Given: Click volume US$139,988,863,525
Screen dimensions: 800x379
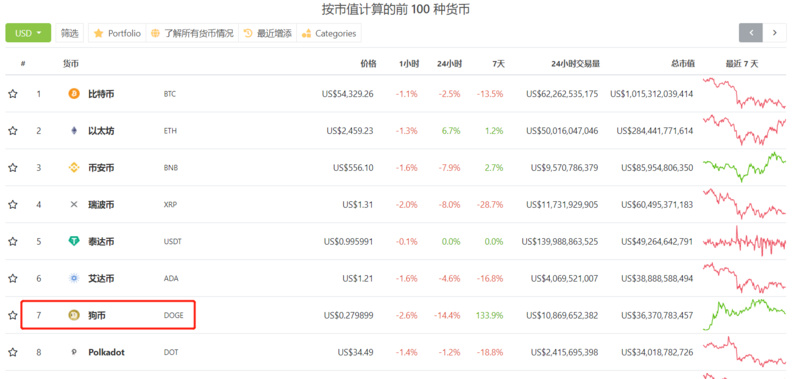Looking at the screenshot, I should [x=560, y=241].
